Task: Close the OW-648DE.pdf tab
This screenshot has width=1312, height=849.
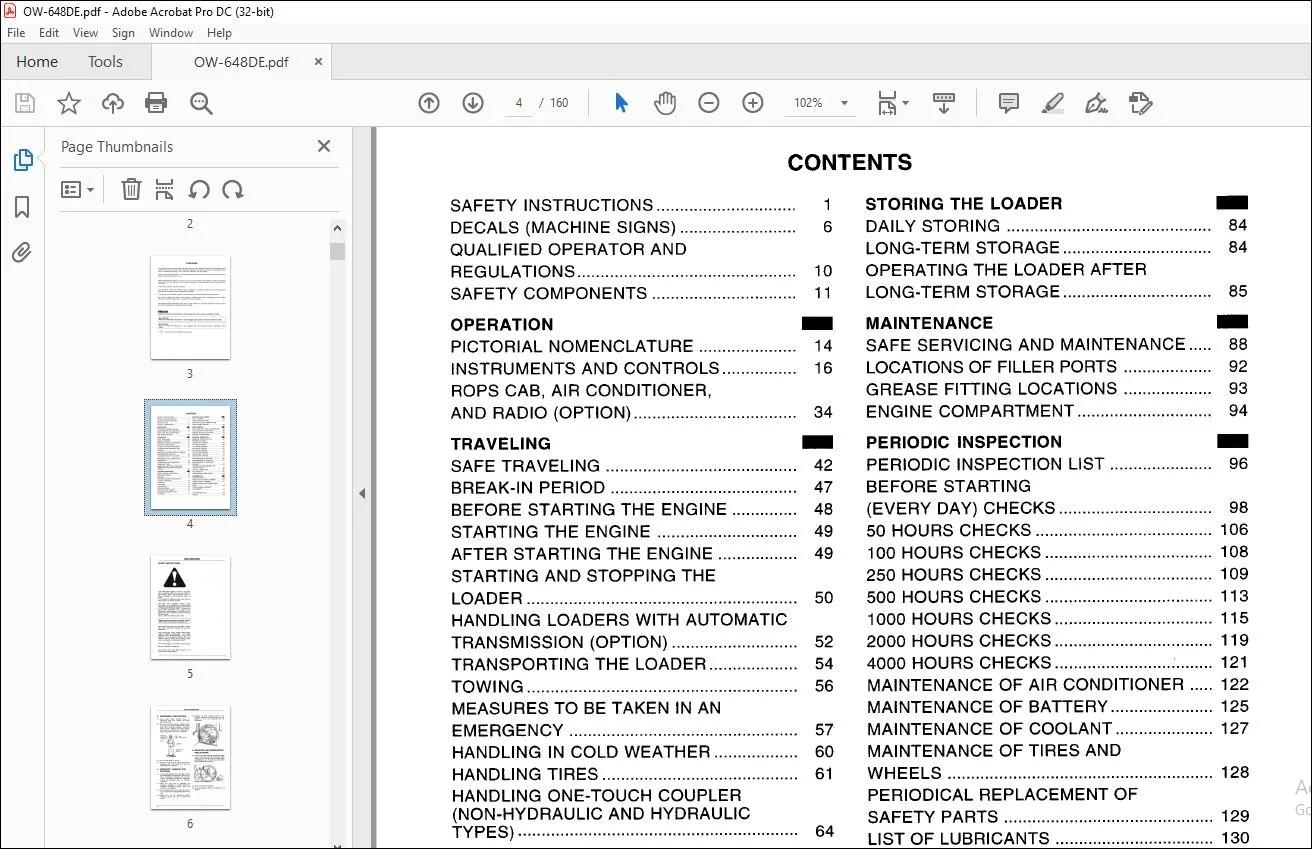Action: (318, 61)
